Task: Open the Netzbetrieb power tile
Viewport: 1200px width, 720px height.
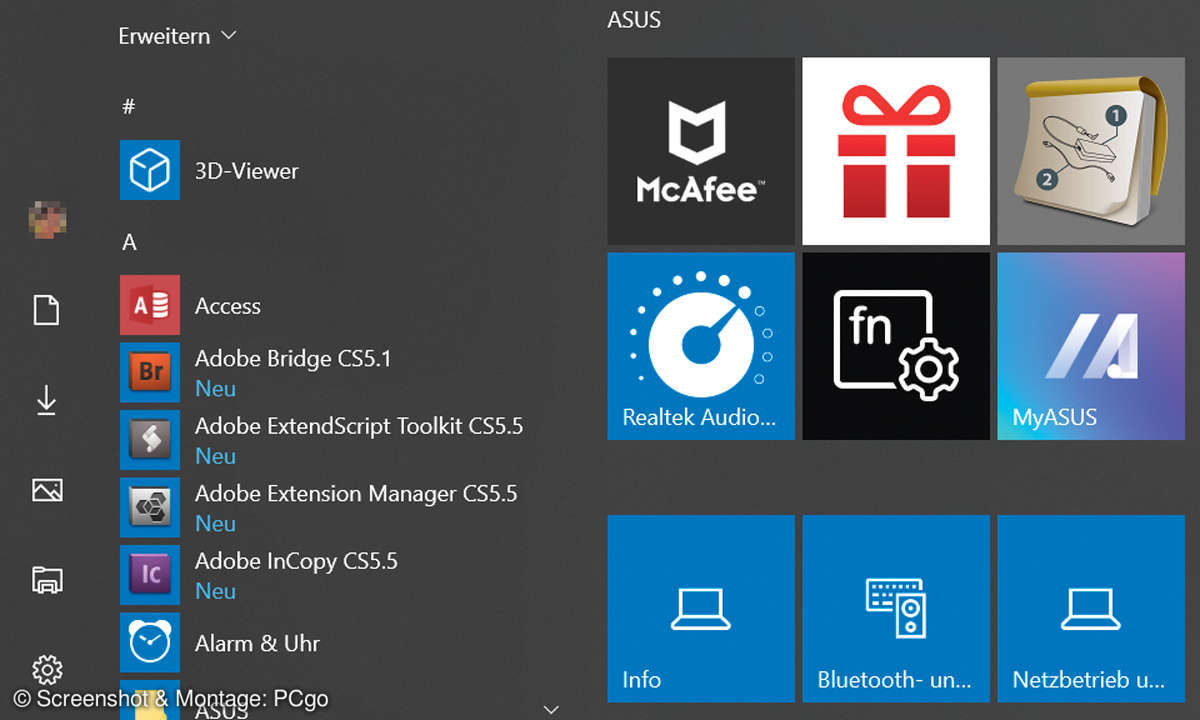Action: (x=1091, y=609)
